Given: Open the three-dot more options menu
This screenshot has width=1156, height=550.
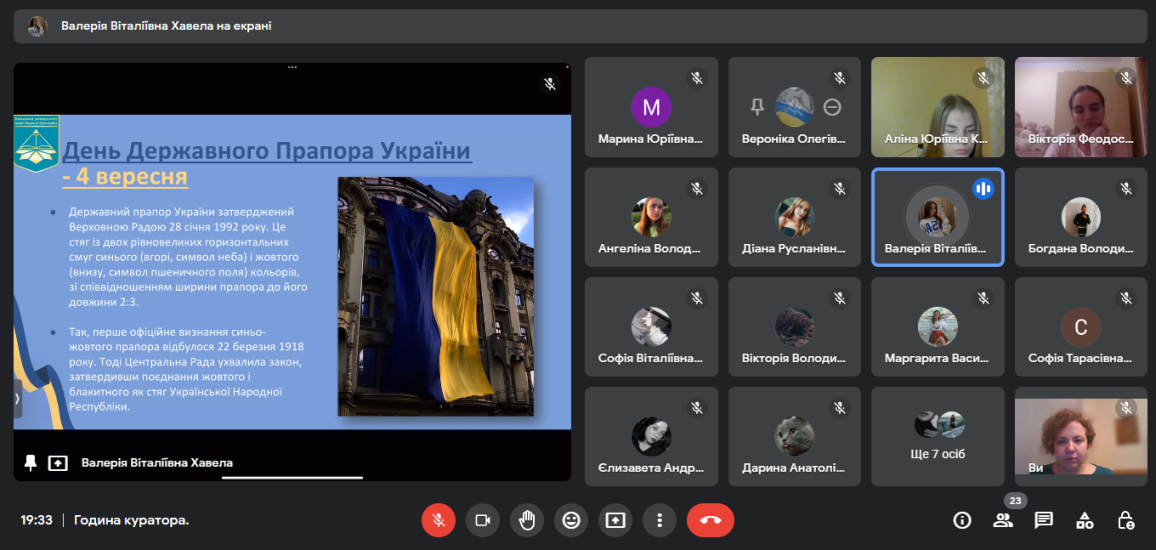Looking at the screenshot, I should [659, 520].
